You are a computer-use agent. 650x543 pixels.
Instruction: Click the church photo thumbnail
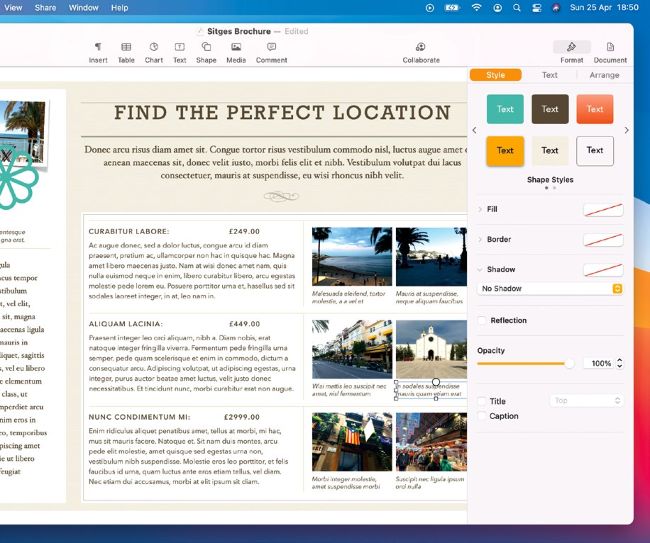(430, 349)
